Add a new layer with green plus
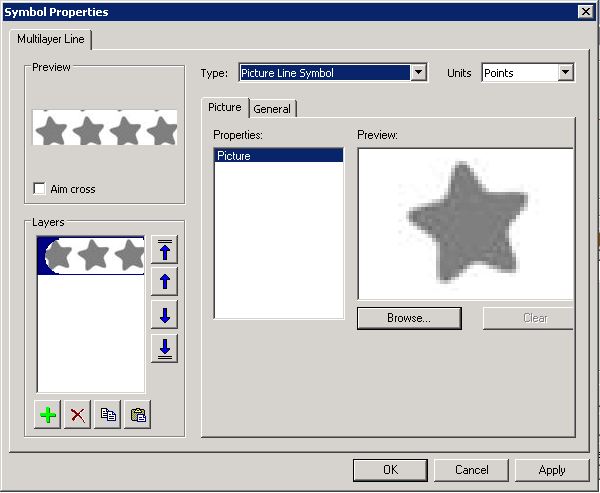Screen dimensions: 600x493 pos(47,415)
